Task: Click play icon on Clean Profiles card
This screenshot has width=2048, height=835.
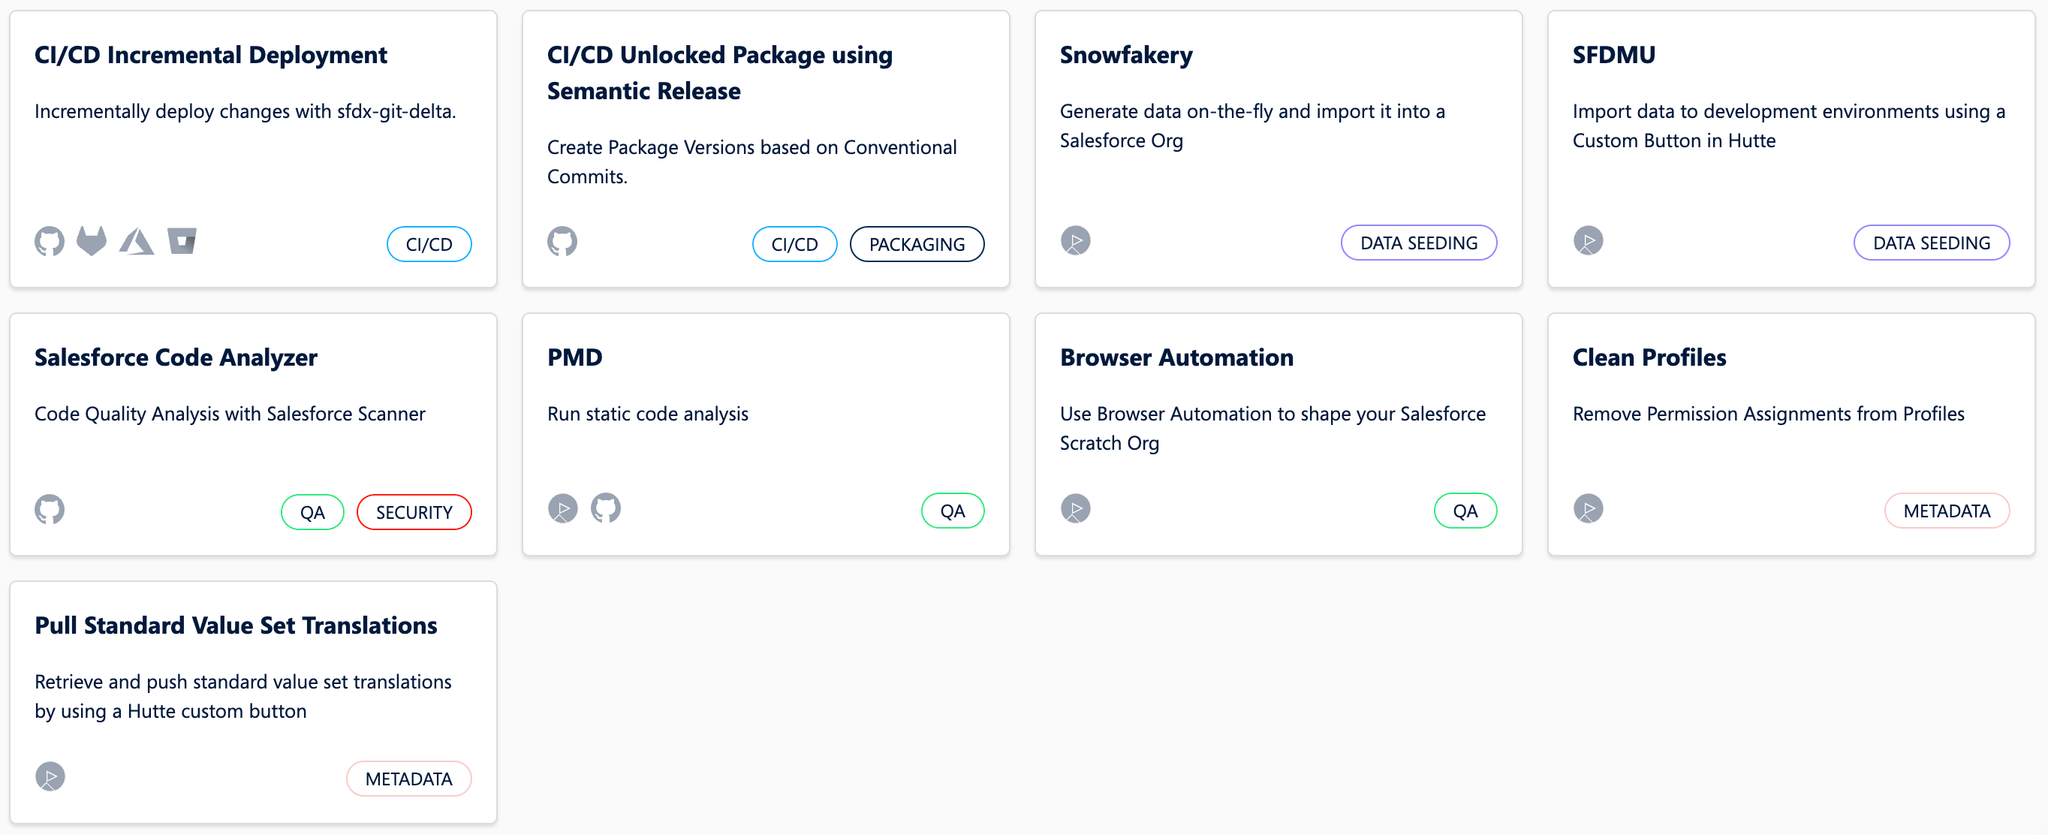Action: pyautogui.click(x=1588, y=509)
